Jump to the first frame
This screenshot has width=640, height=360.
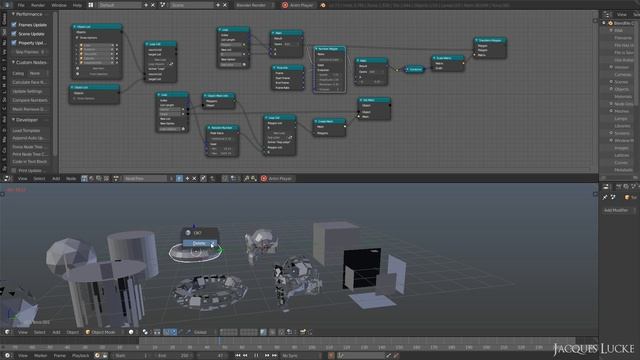pos(238,356)
